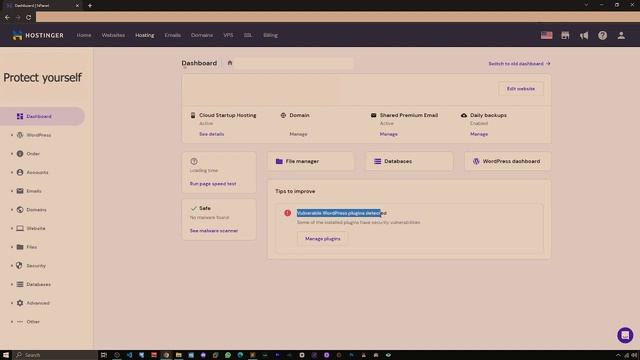Image resolution: width=640 pixels, height=360 pixels.
Task: Open See details under Cloud Startup Hosting
Action: tap(211, 134)
